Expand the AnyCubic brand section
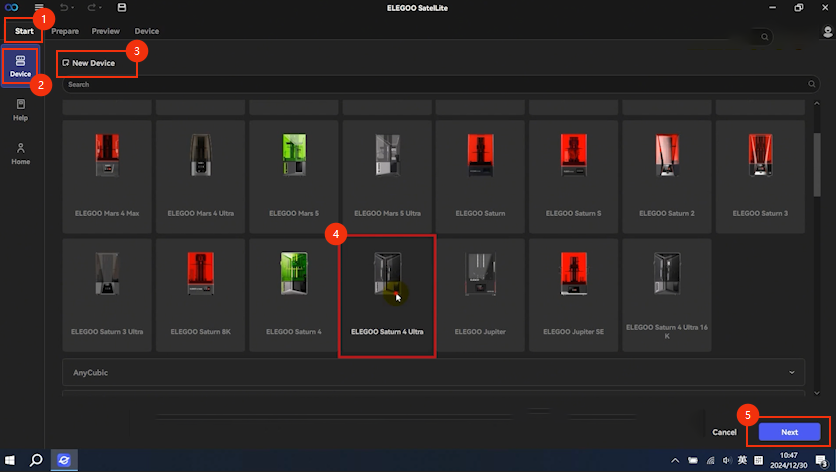The height and width of the screenshot is (472, 836). pyautogui.click(x=433, y=372)
